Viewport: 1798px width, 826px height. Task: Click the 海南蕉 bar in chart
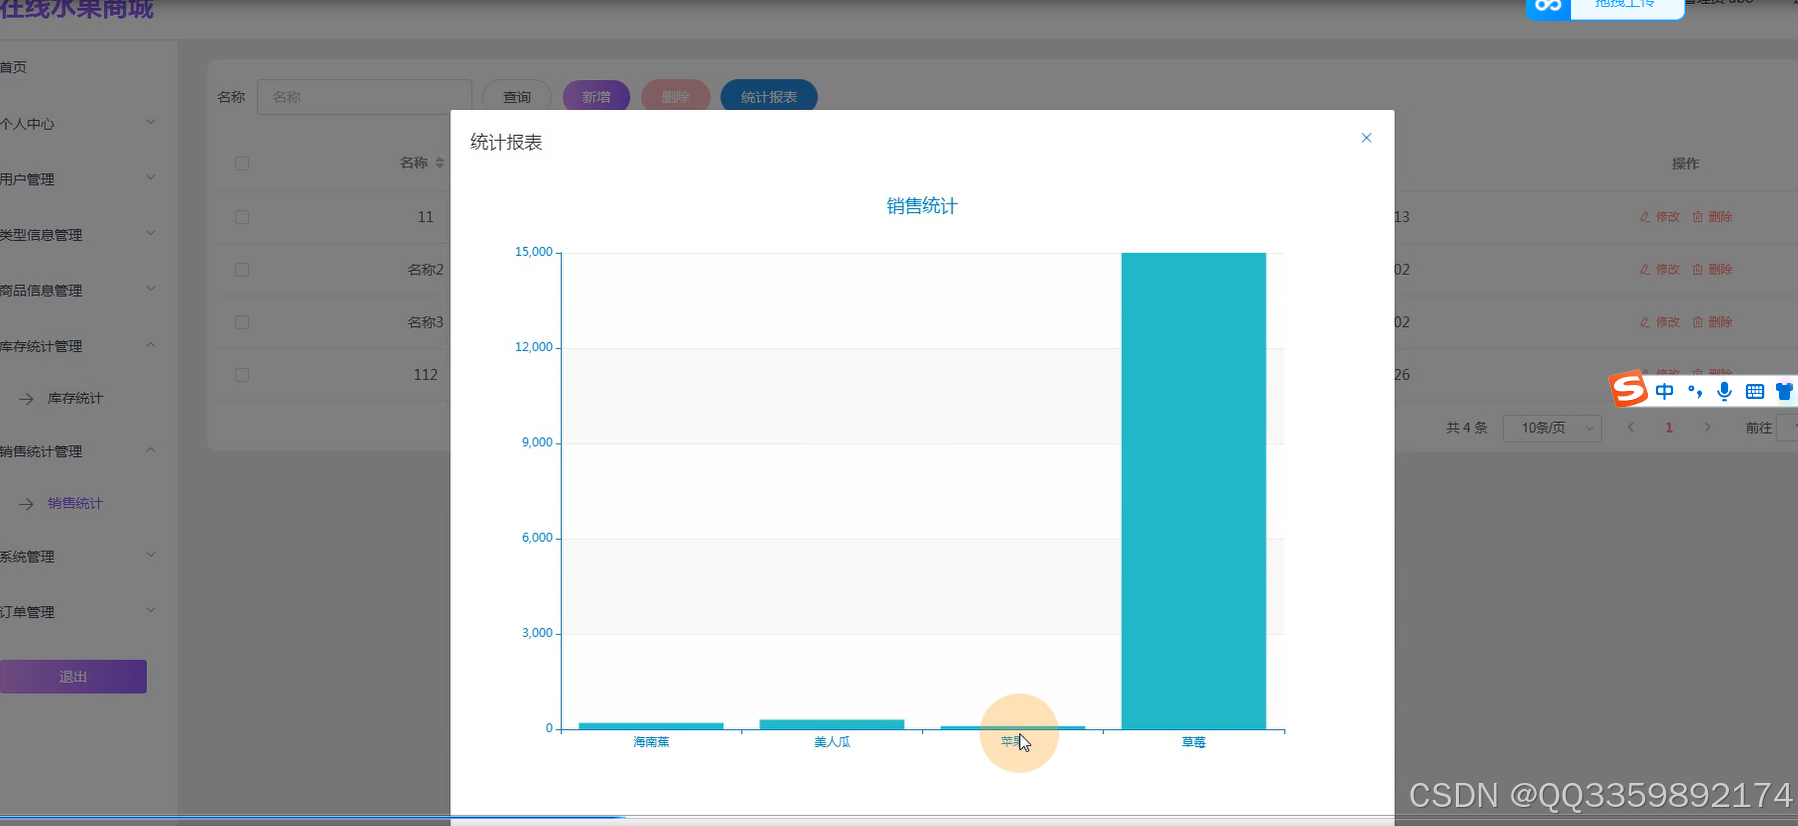pos(651,726)
